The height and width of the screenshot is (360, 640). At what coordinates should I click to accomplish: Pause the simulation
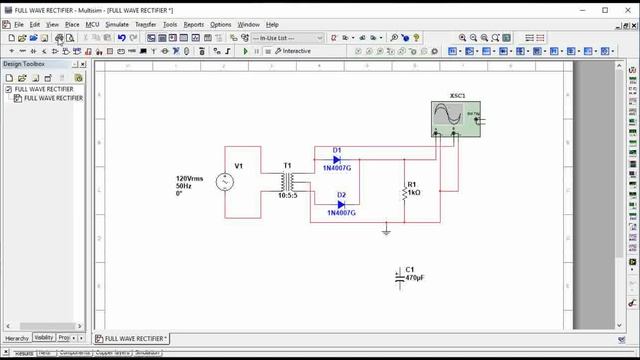(x=256, y=51)
